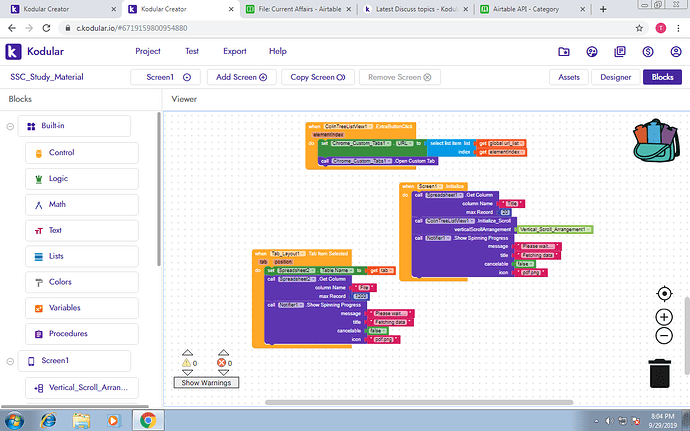Open the monetization dollar icon
Image resolution: width=690 pixels, height=431 pixels.
pos(648,52)
